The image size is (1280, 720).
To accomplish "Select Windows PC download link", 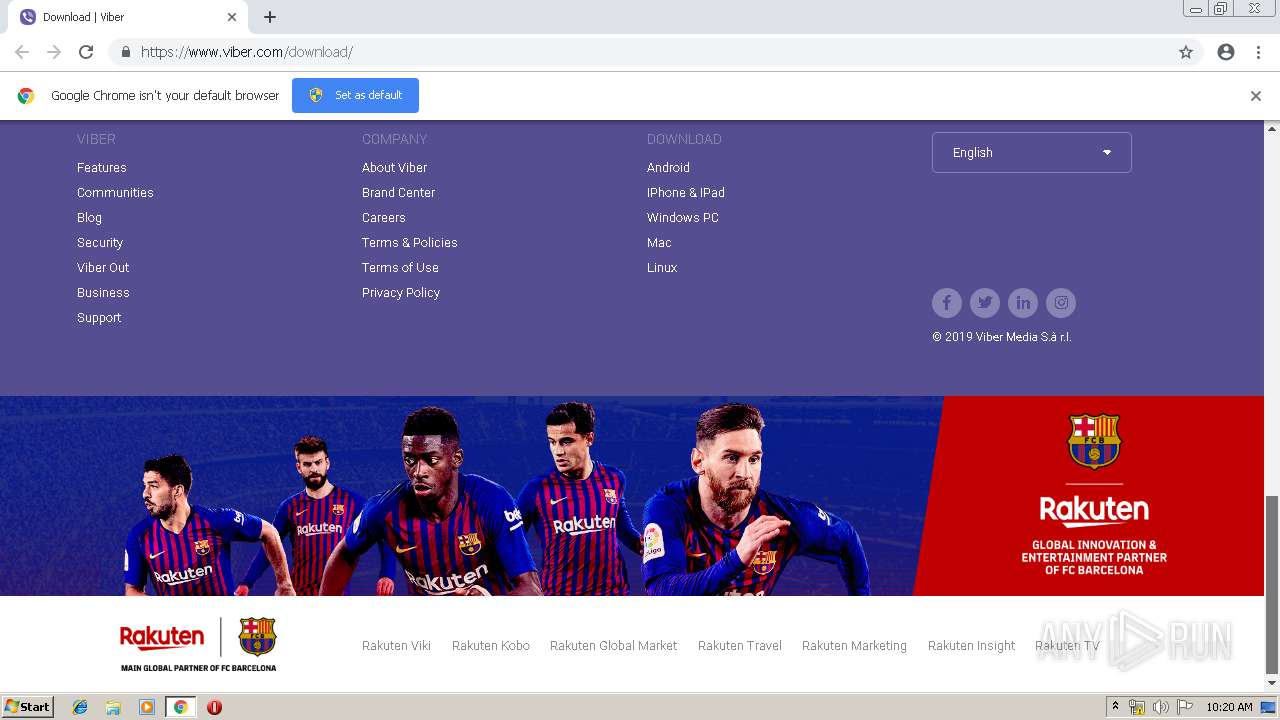I will point(683,218).
